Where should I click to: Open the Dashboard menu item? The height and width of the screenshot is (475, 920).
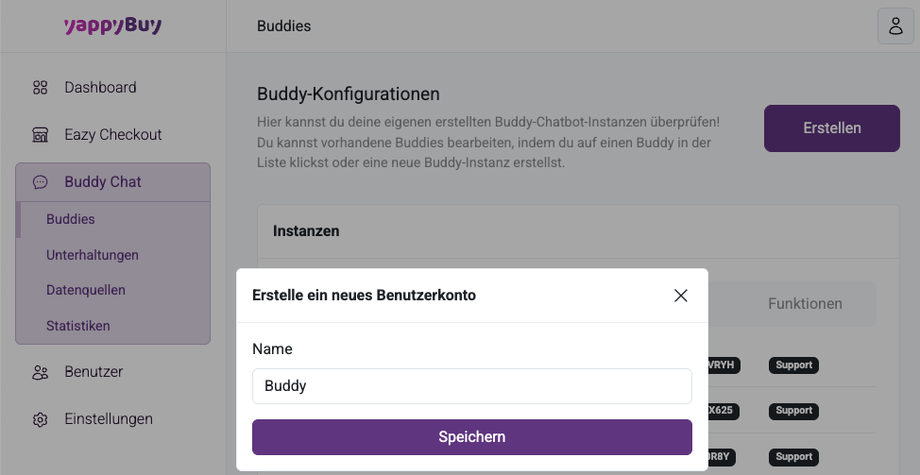[x=100, y=88]
